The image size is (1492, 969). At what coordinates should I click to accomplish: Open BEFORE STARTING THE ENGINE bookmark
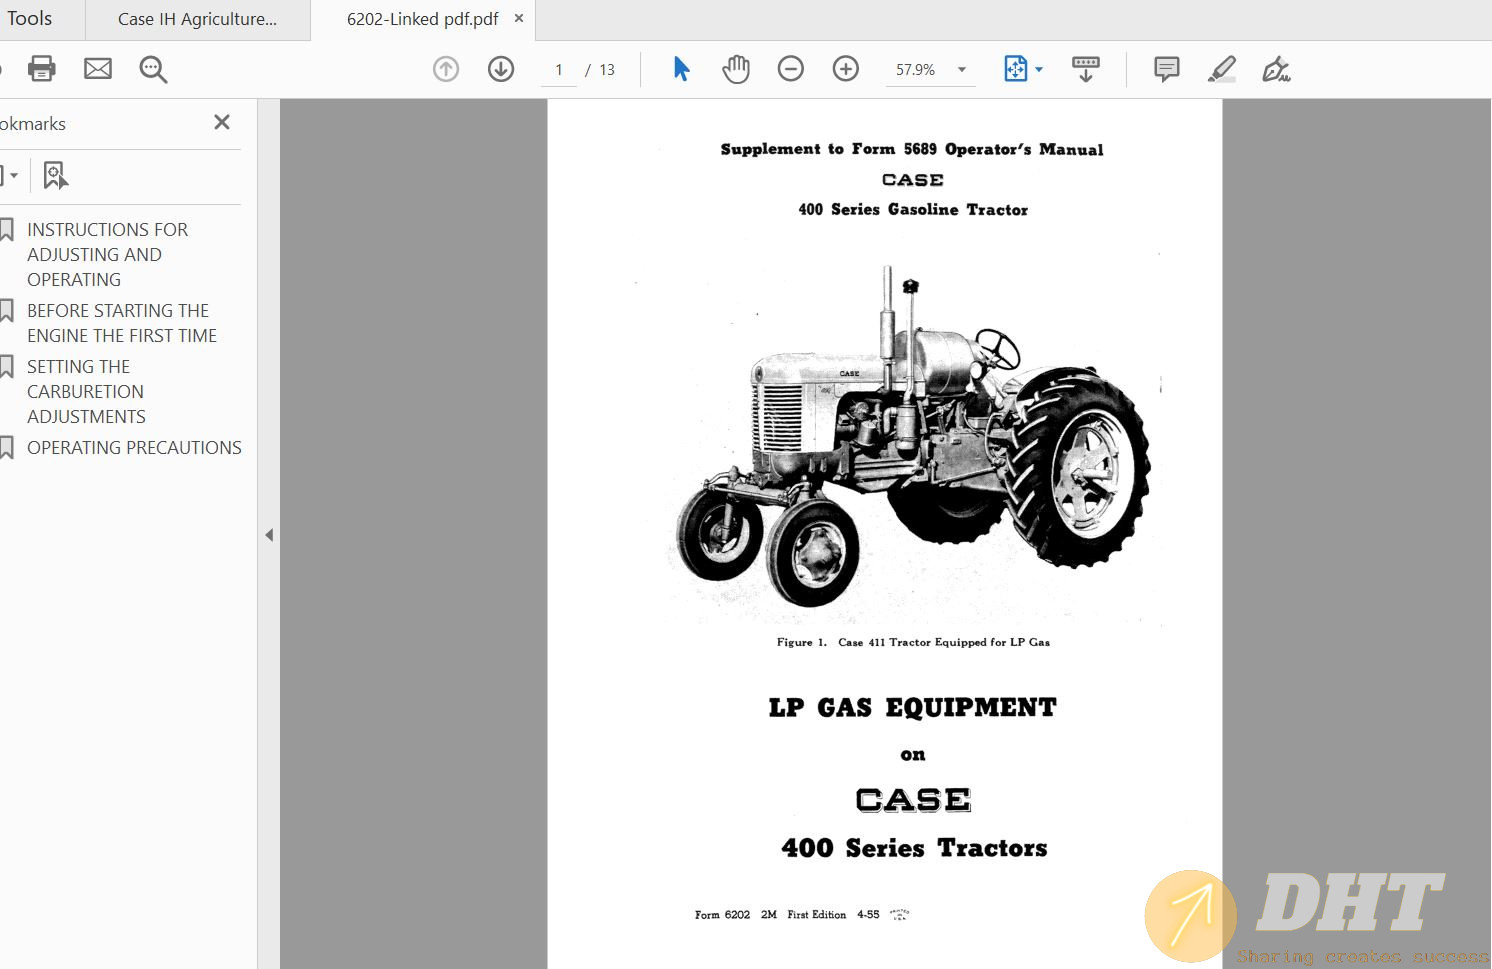tap(122, 323)
